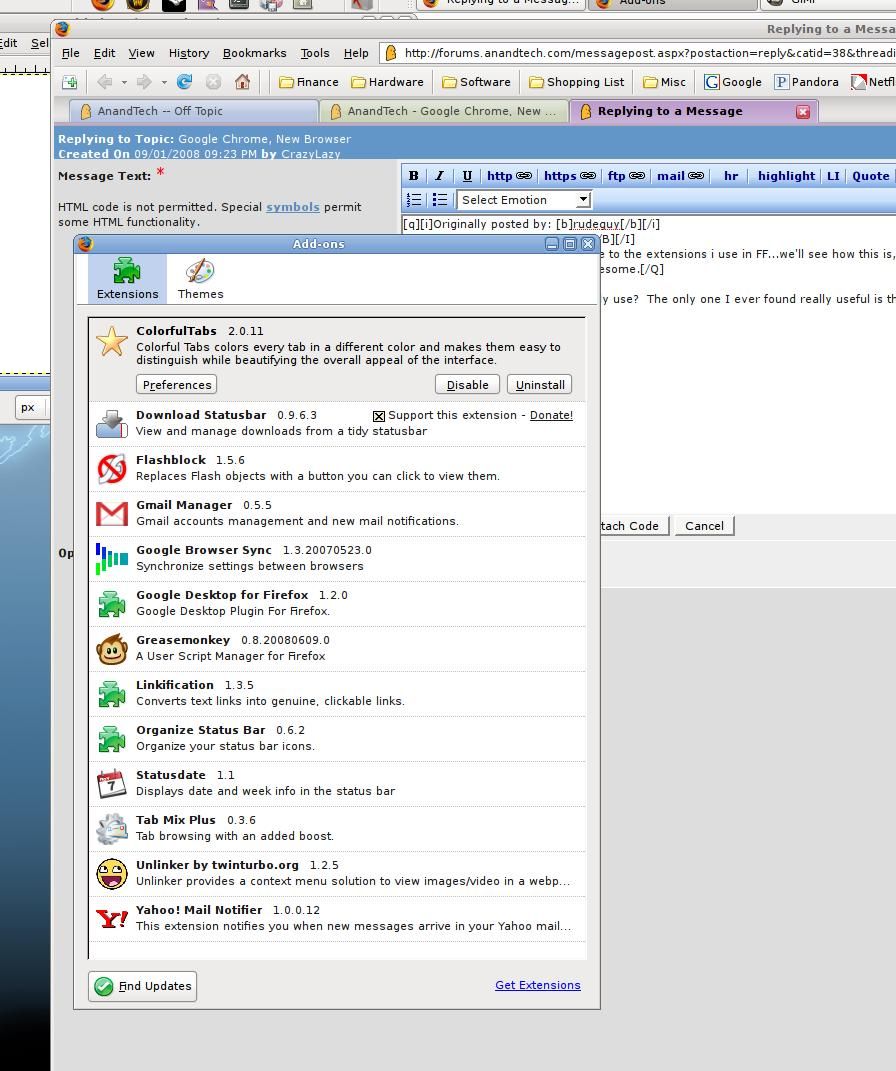The width and height of the screenshot is (896, 1071).
Task: Open the Tools menu
Action: [x=314, y=53]
